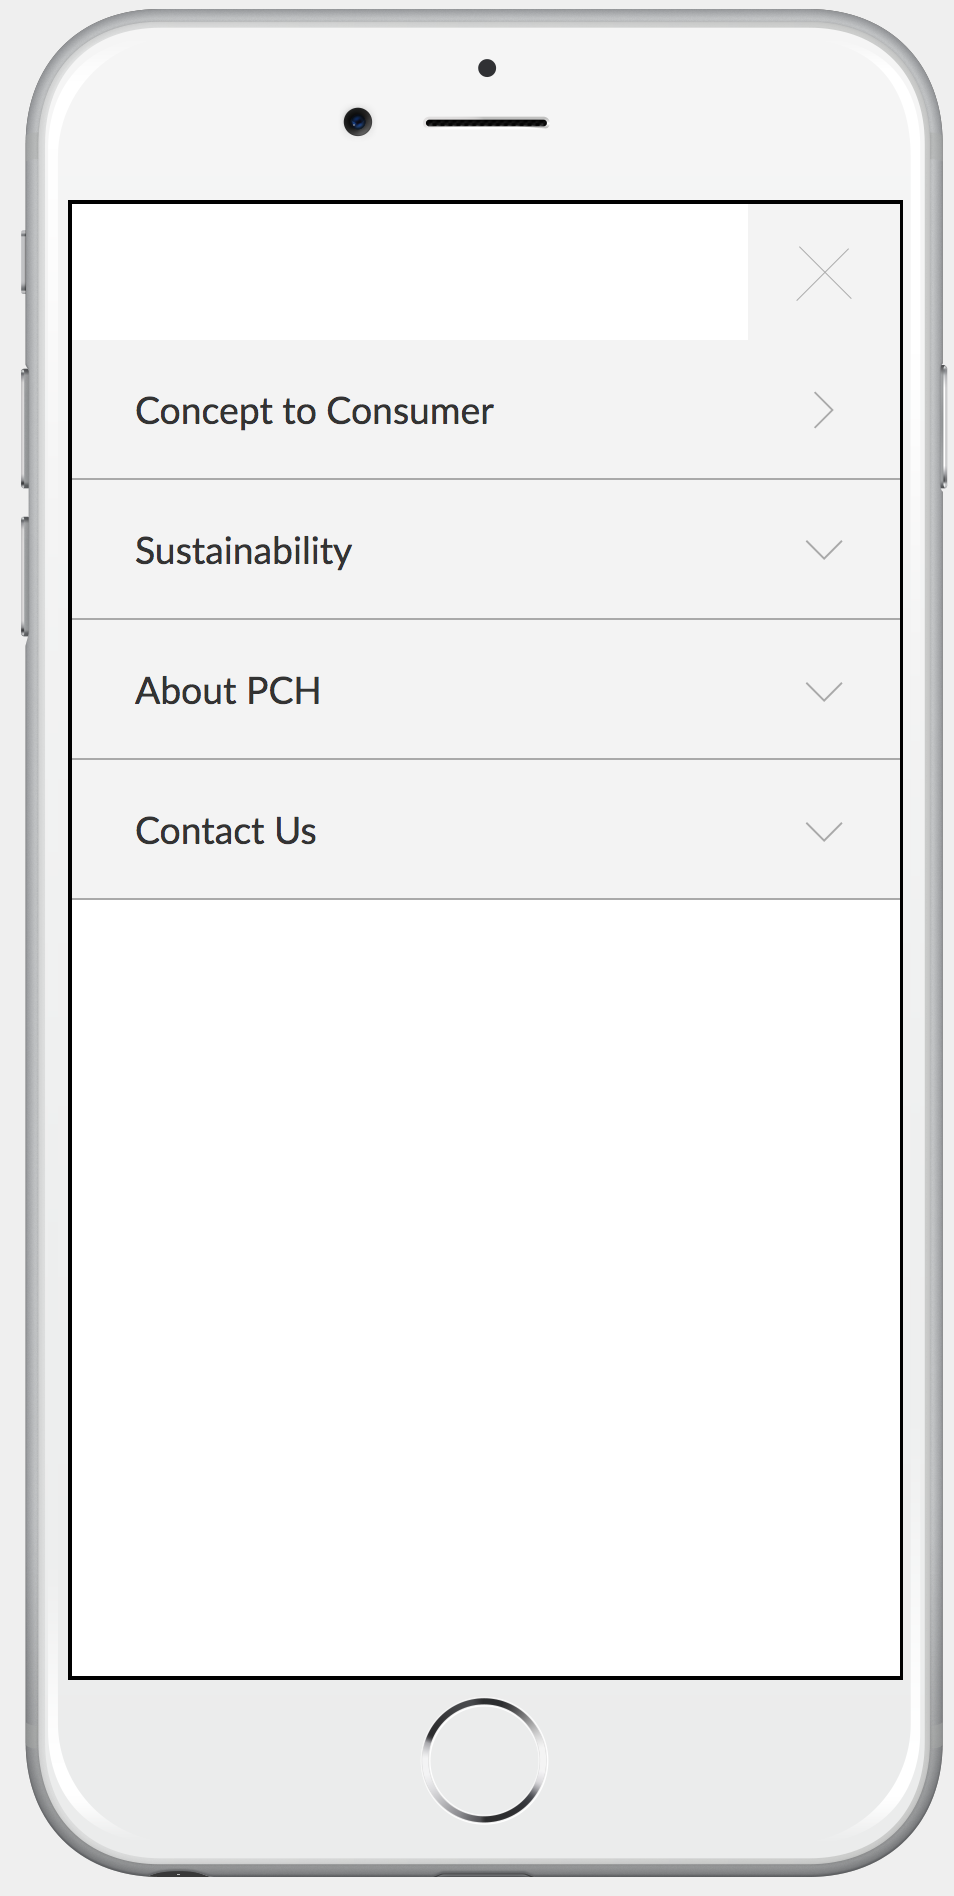This screenshot has width=954, height=1896.
Task: Select the Sustainability menu label
Action: (x=243, y=551)
